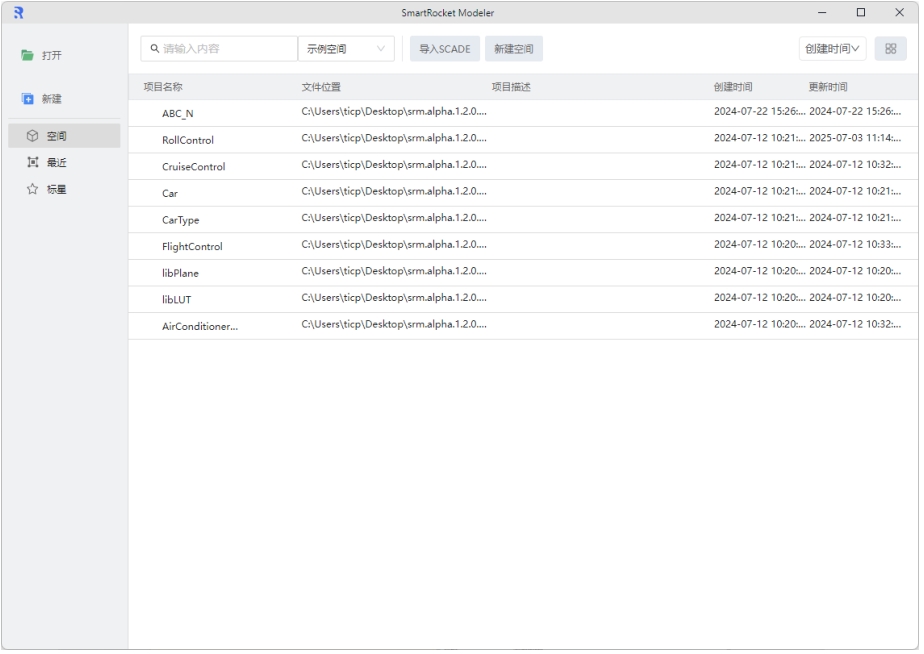This screenshot has width=924, height=654.
Task: Open the 示例空间 workspace dropdown
Action: [348, 49]
